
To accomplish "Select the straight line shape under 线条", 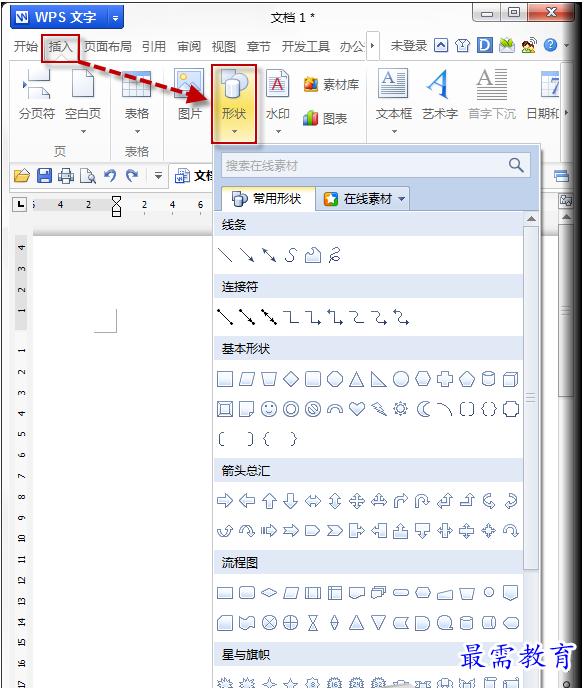I will pos(225,255).
